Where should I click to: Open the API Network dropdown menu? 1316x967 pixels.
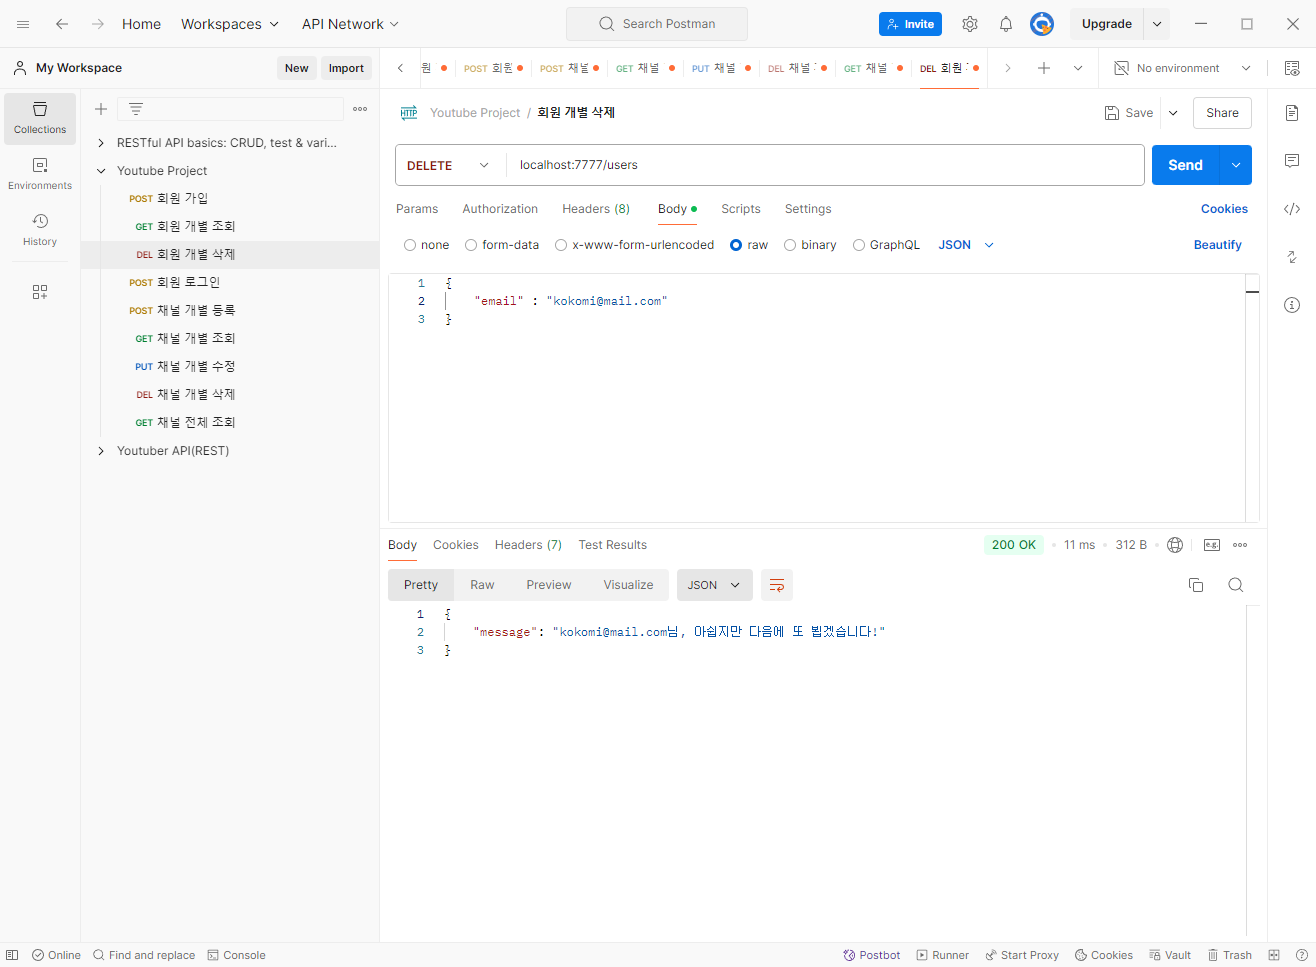tap(351, 24)
